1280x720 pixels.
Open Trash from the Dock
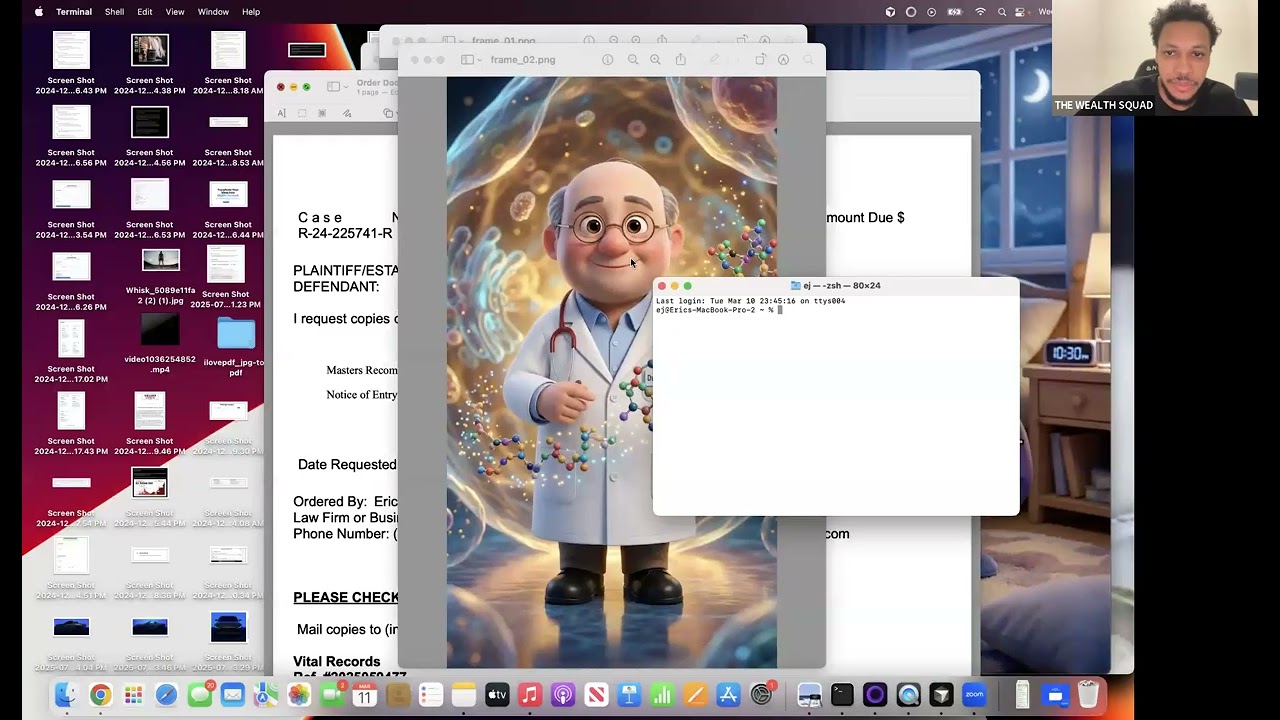[x=1088, y=695]
